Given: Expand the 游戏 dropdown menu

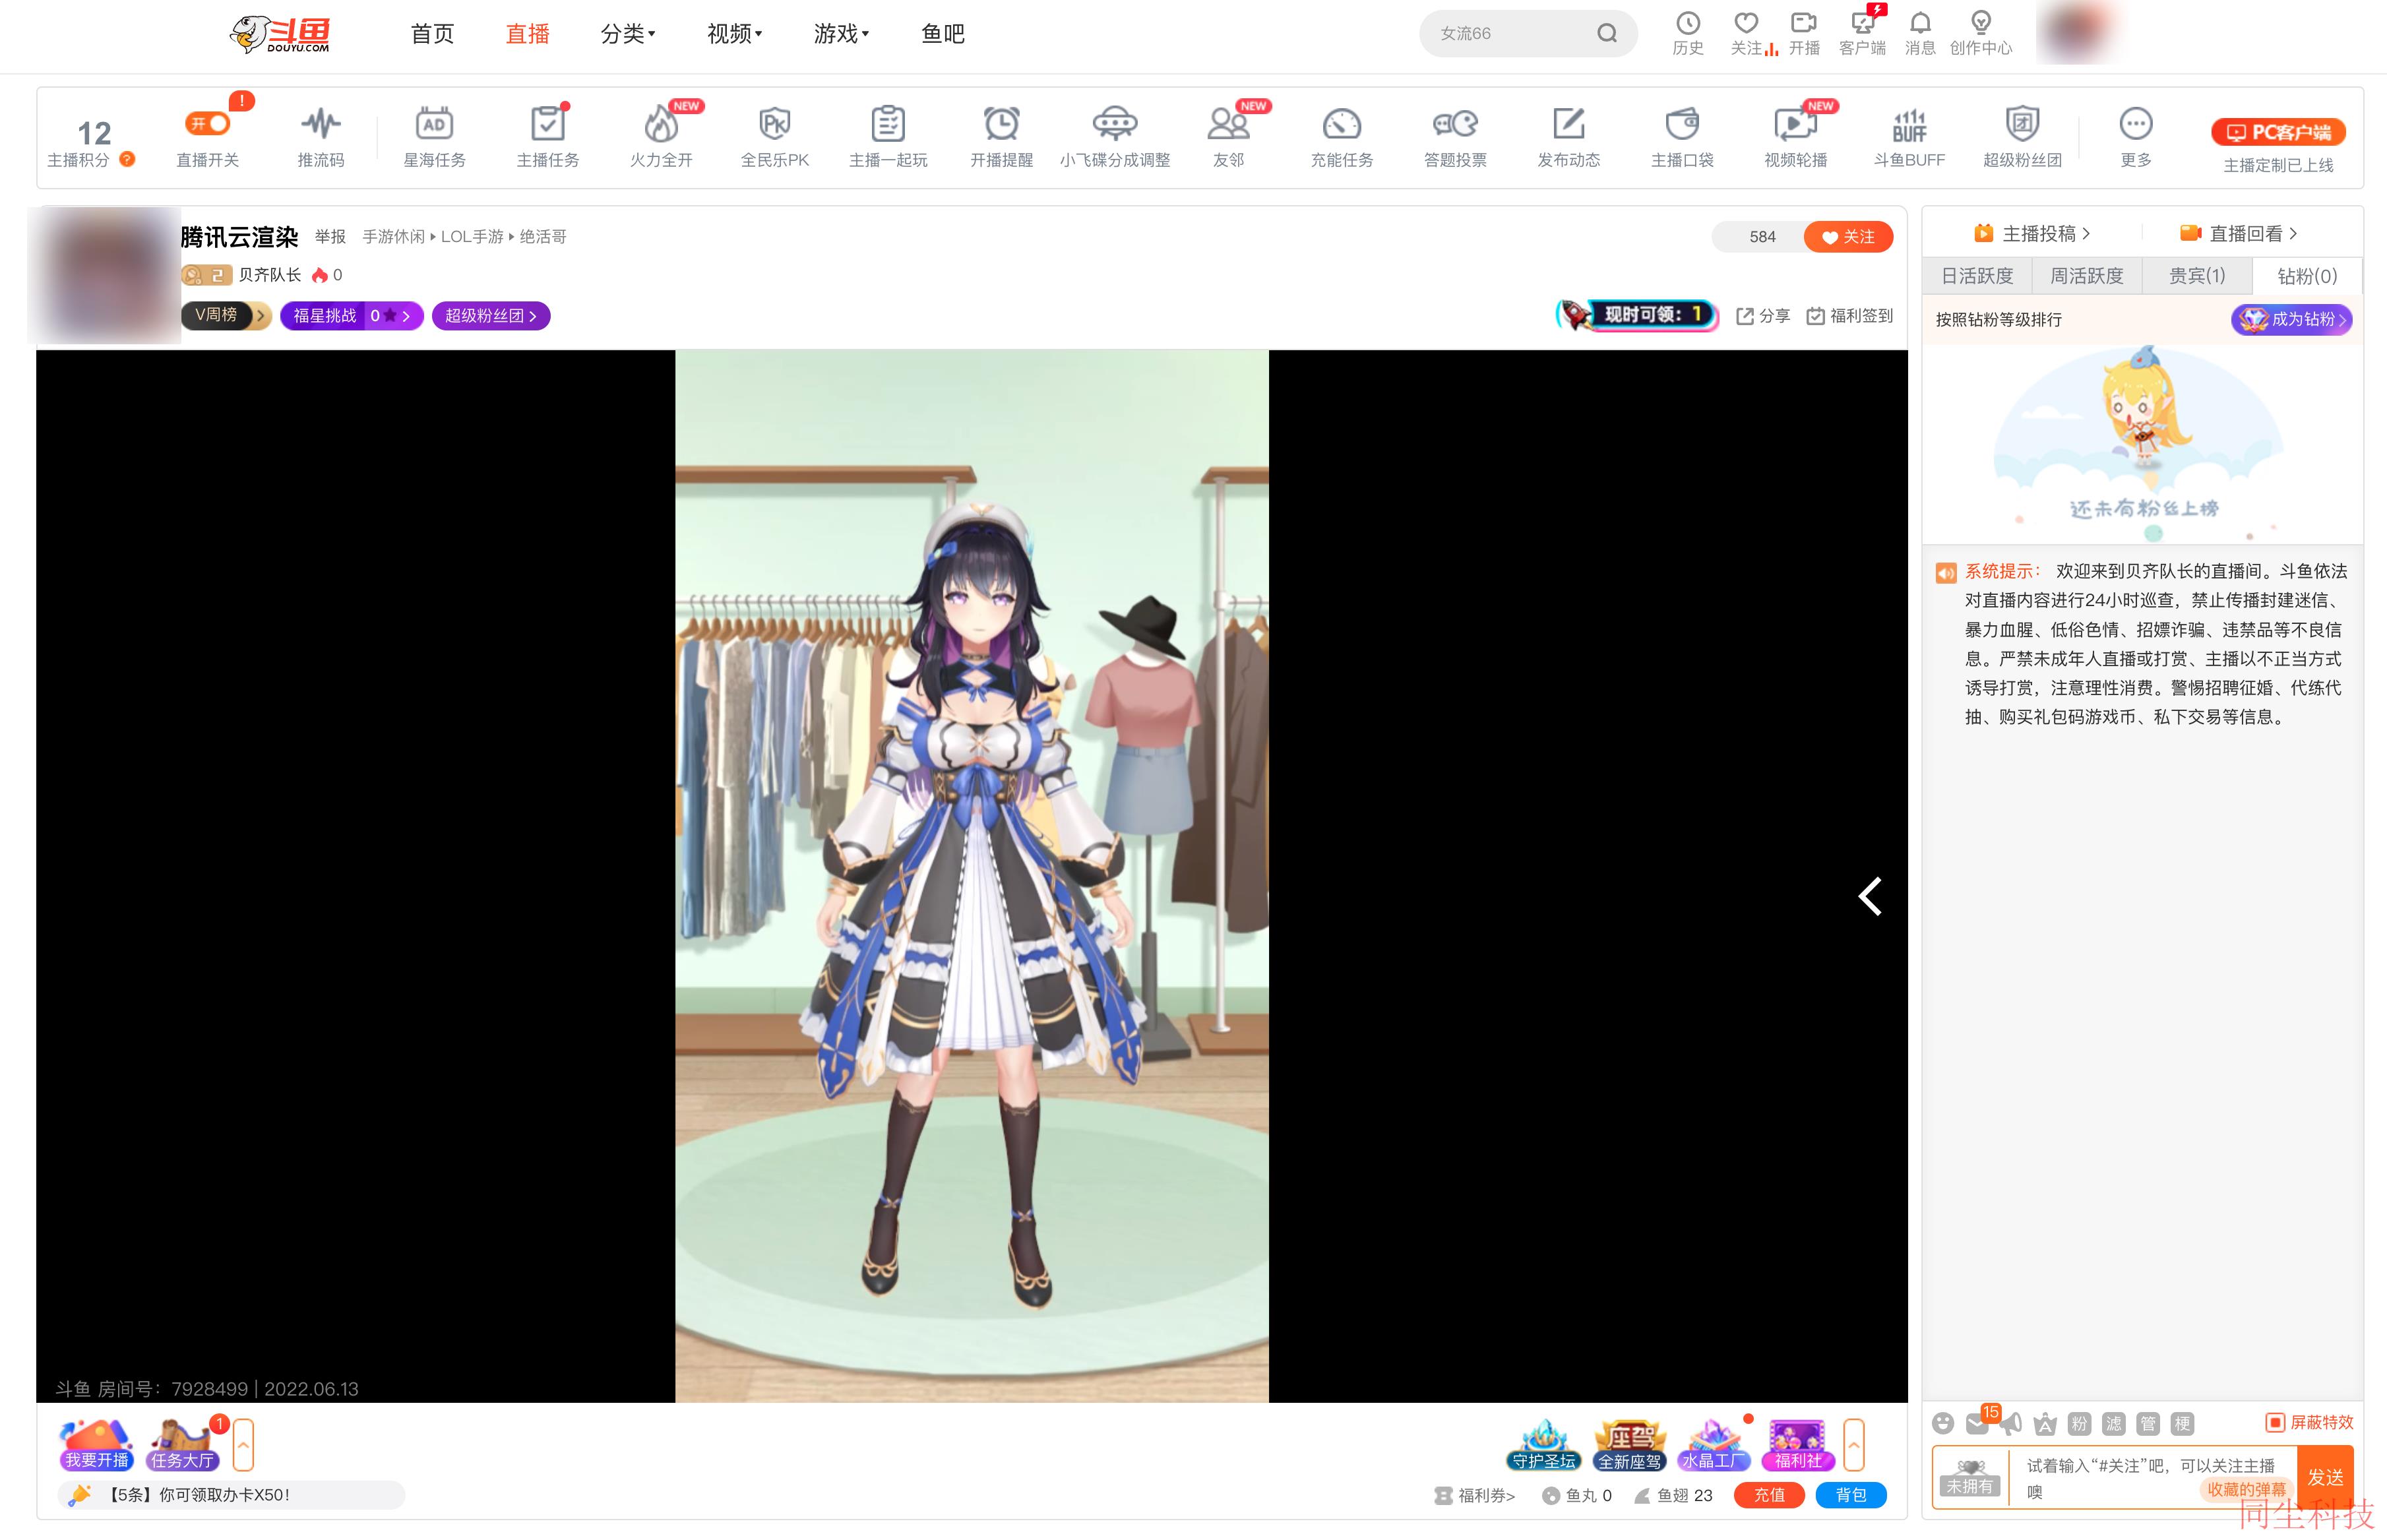Looking at the screenshot, I should click(841, 34).
